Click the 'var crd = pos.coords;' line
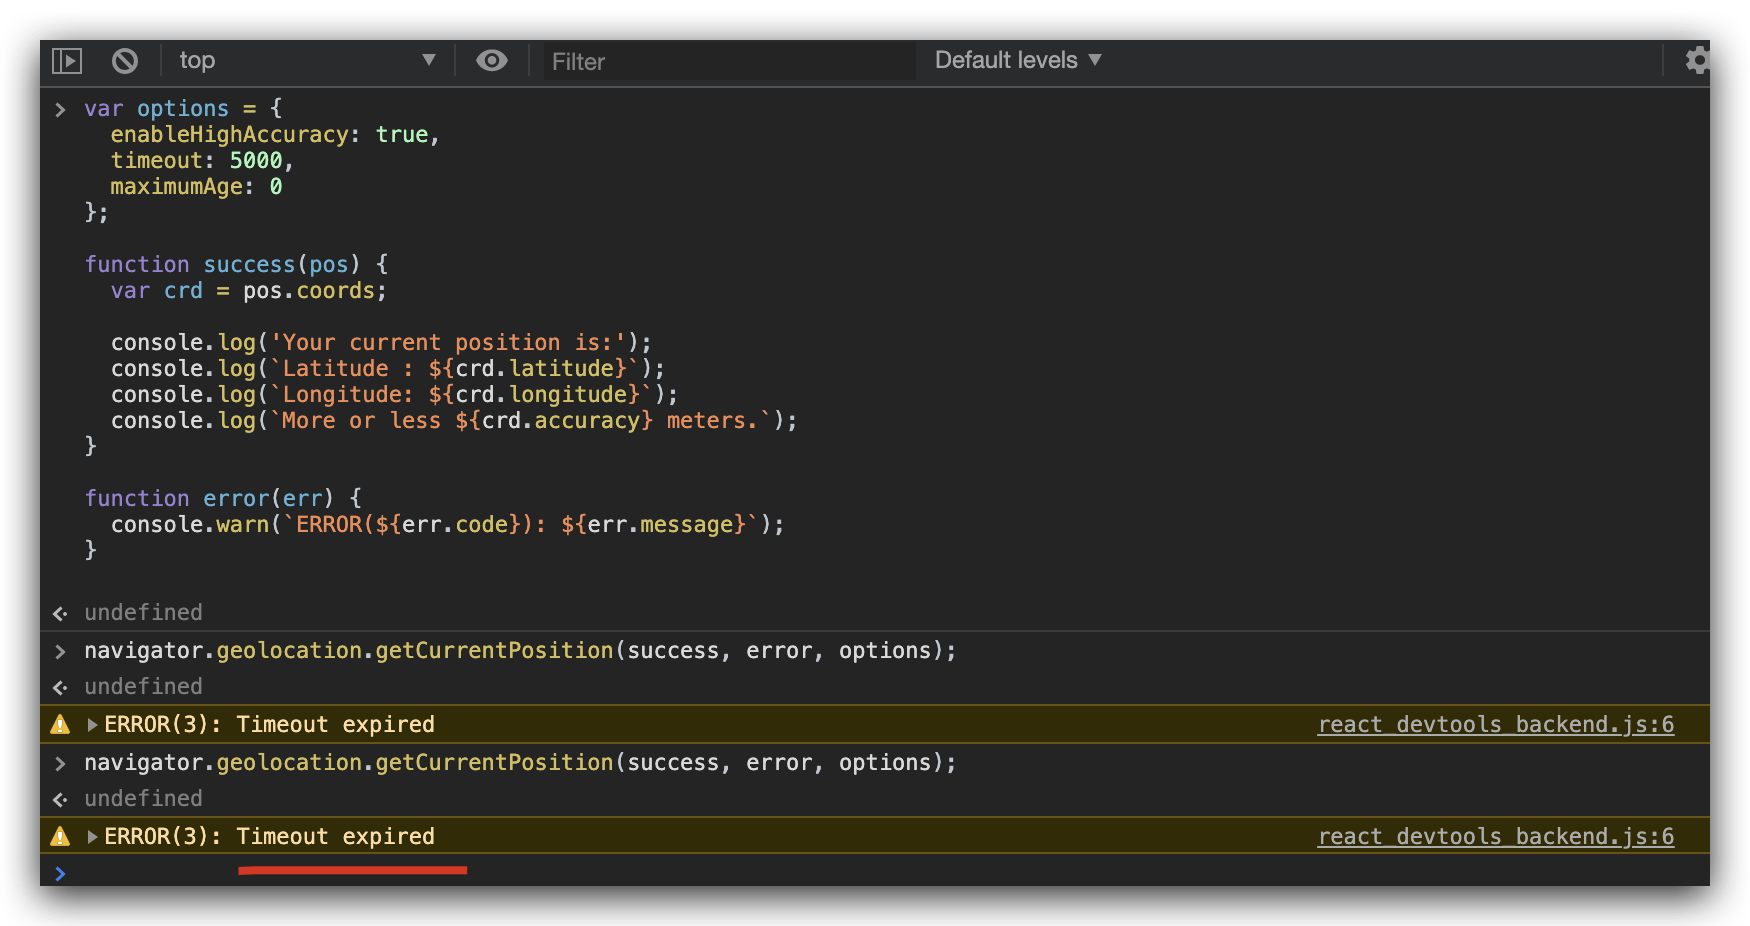 248,291
